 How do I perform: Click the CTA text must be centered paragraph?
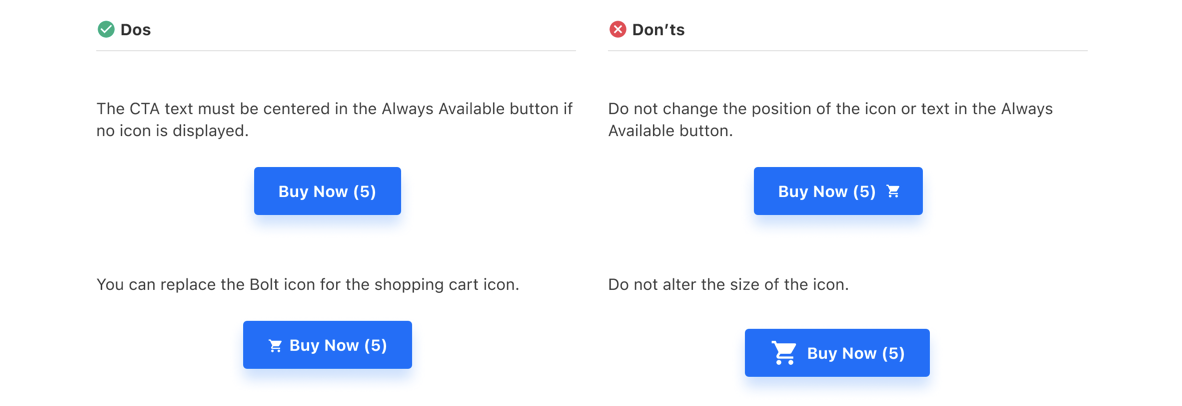335,120
